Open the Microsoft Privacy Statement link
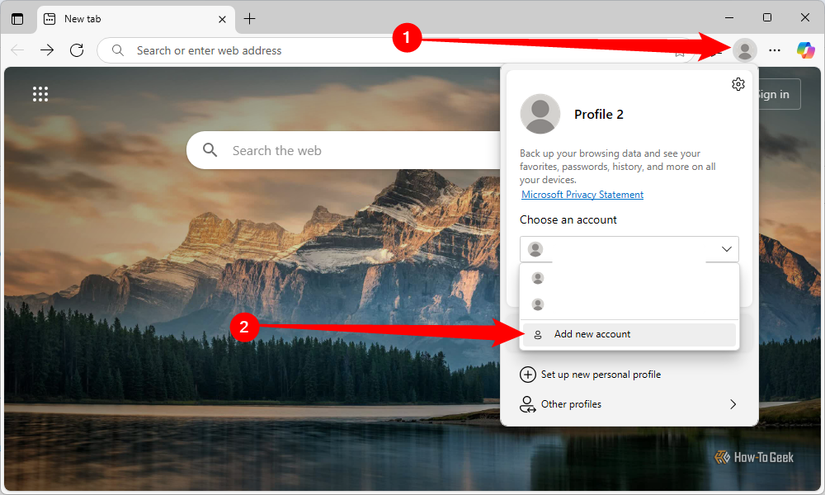Image resolution: width=825 pixels, height=495 pixels. pos(582,195)
